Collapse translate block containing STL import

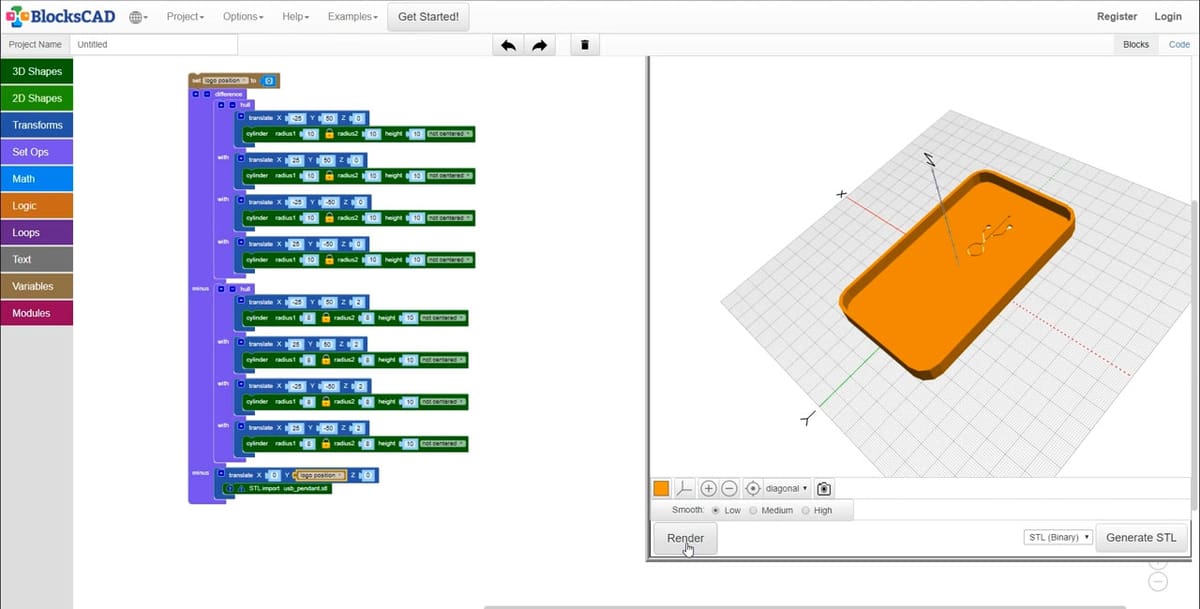[x=221, y=473]
